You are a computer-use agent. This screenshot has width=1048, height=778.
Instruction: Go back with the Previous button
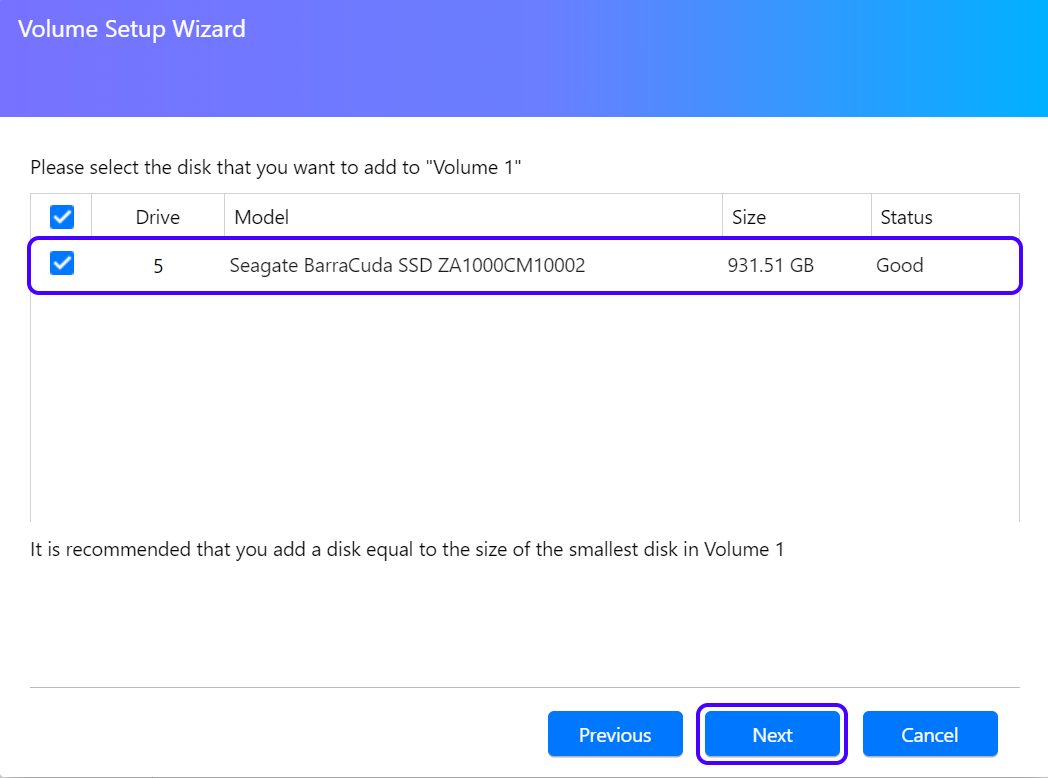pos(615,735)
